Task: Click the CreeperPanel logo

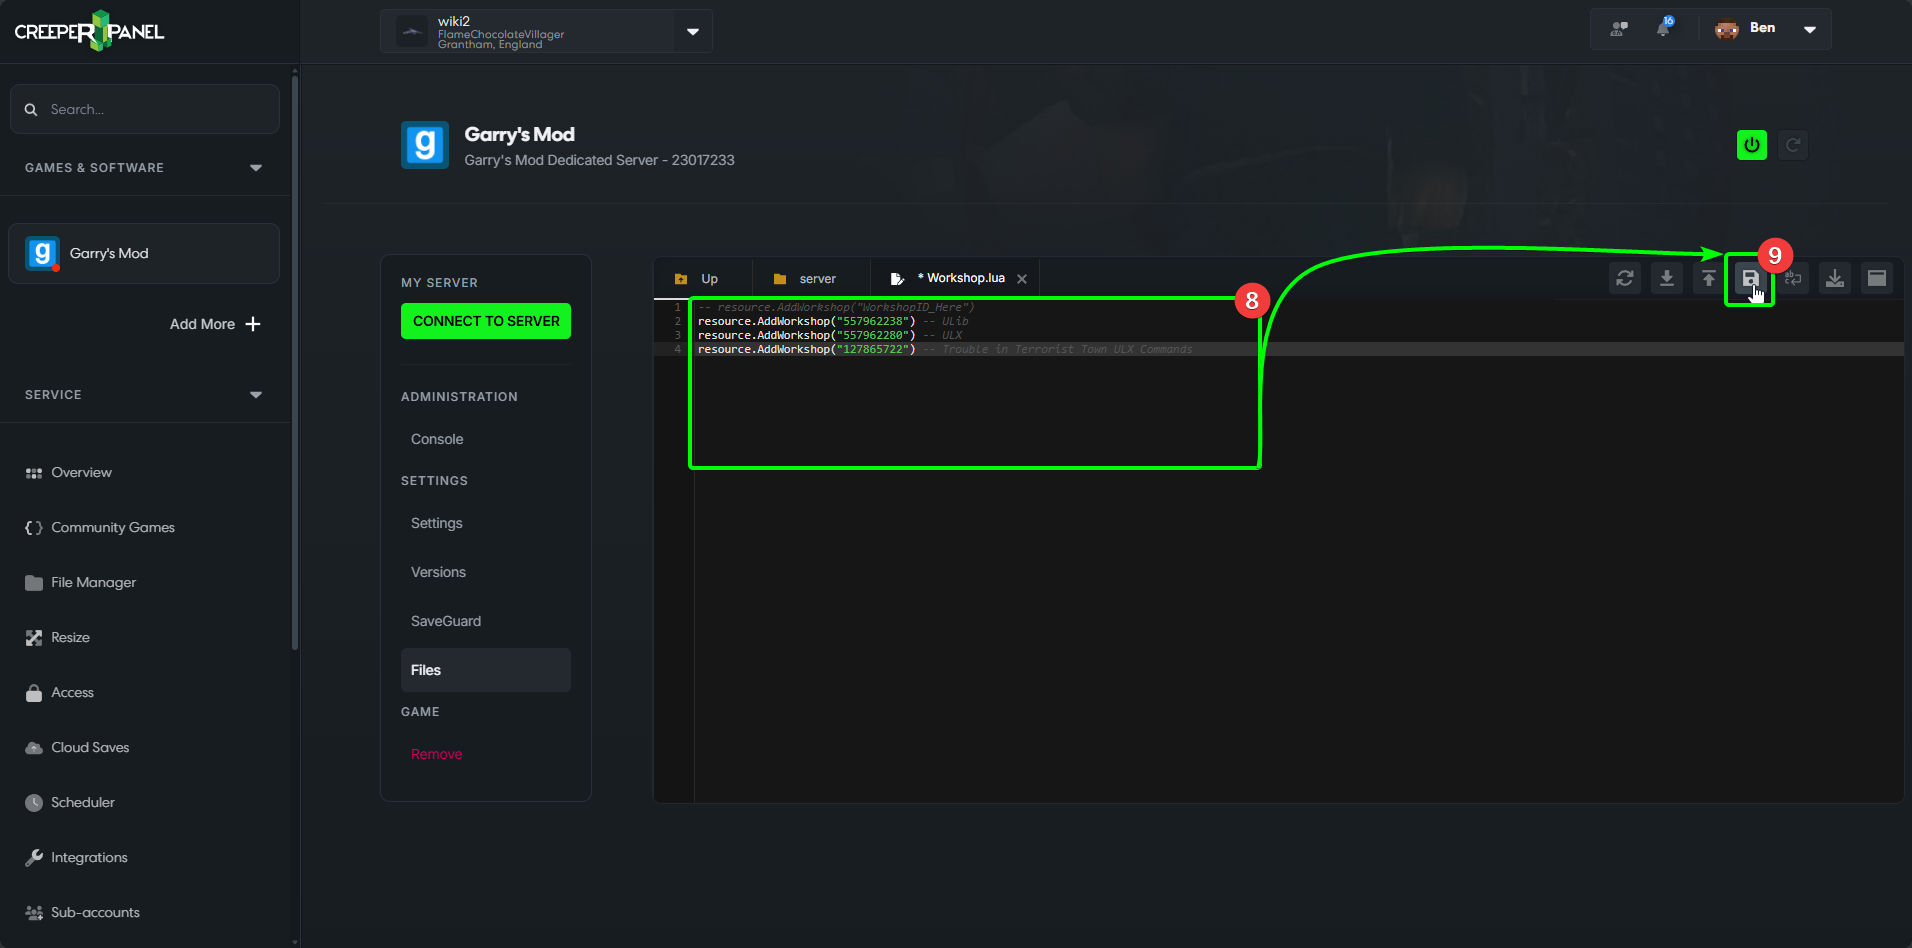Action: pos(89,31)
